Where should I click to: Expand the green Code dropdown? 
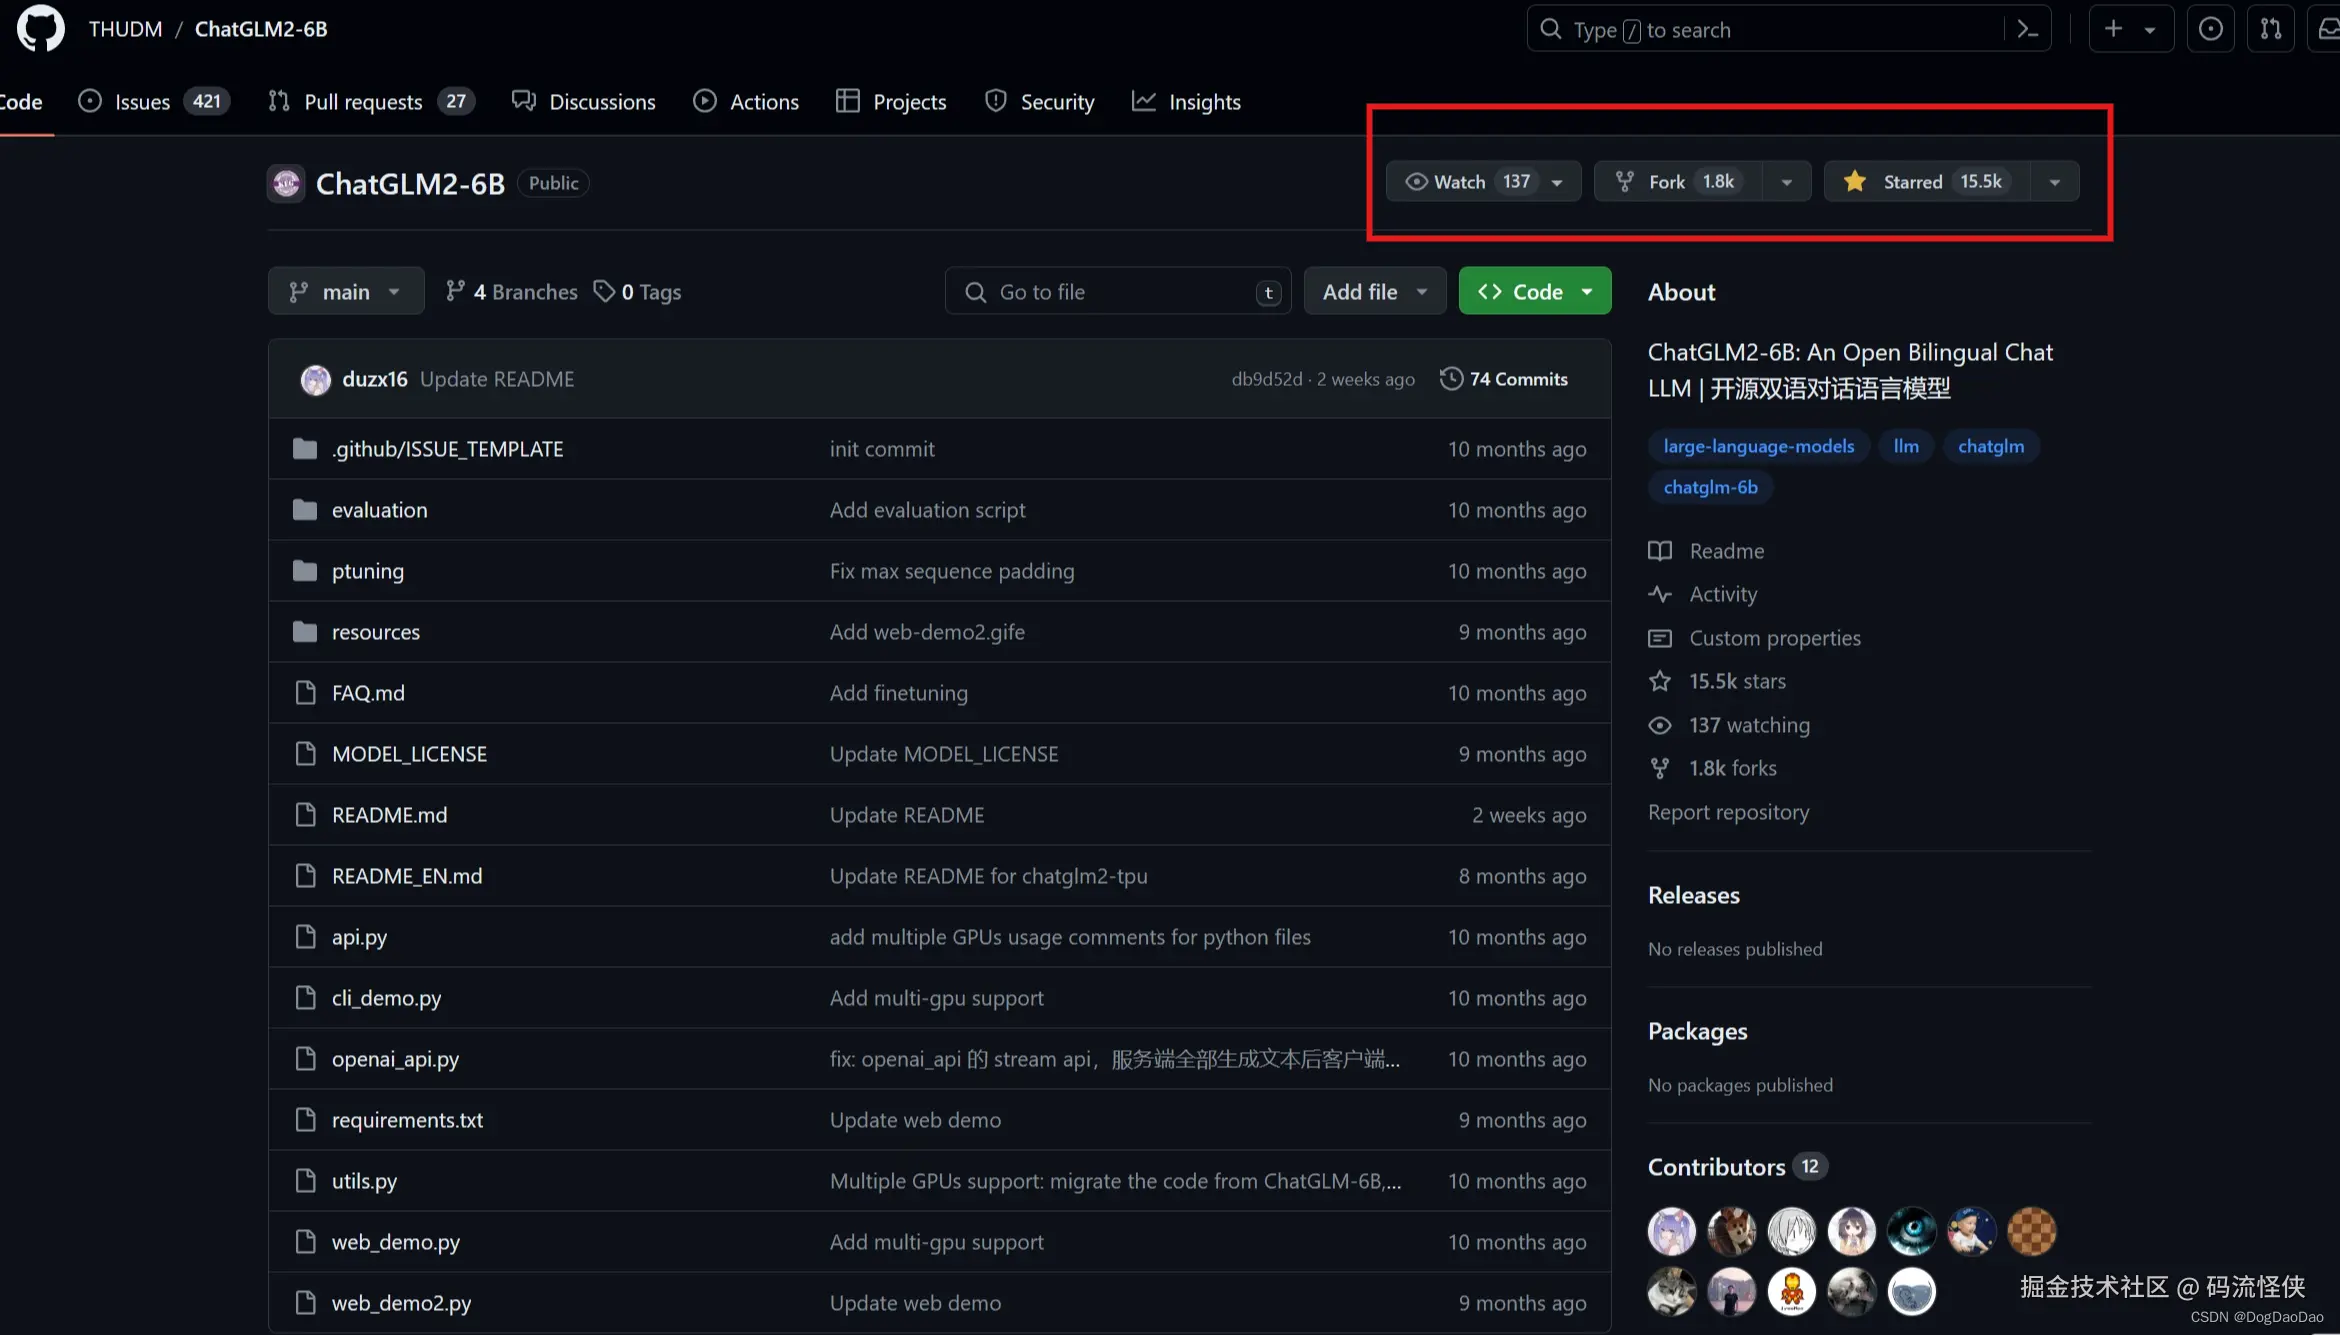tap(1535, 291)
